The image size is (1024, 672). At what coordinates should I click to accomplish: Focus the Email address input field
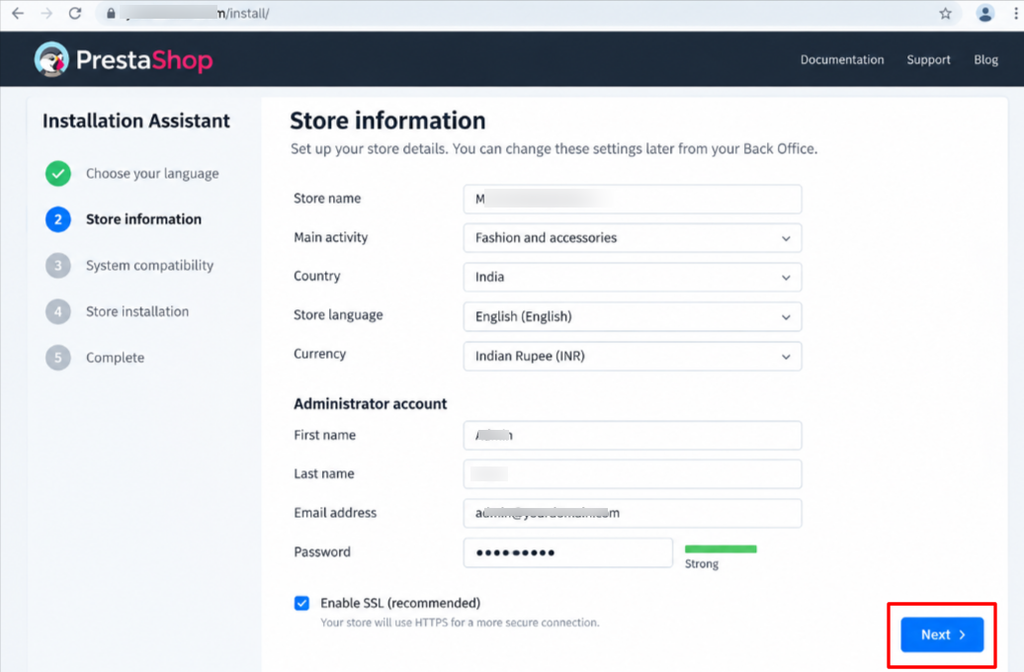coord(632,513)
